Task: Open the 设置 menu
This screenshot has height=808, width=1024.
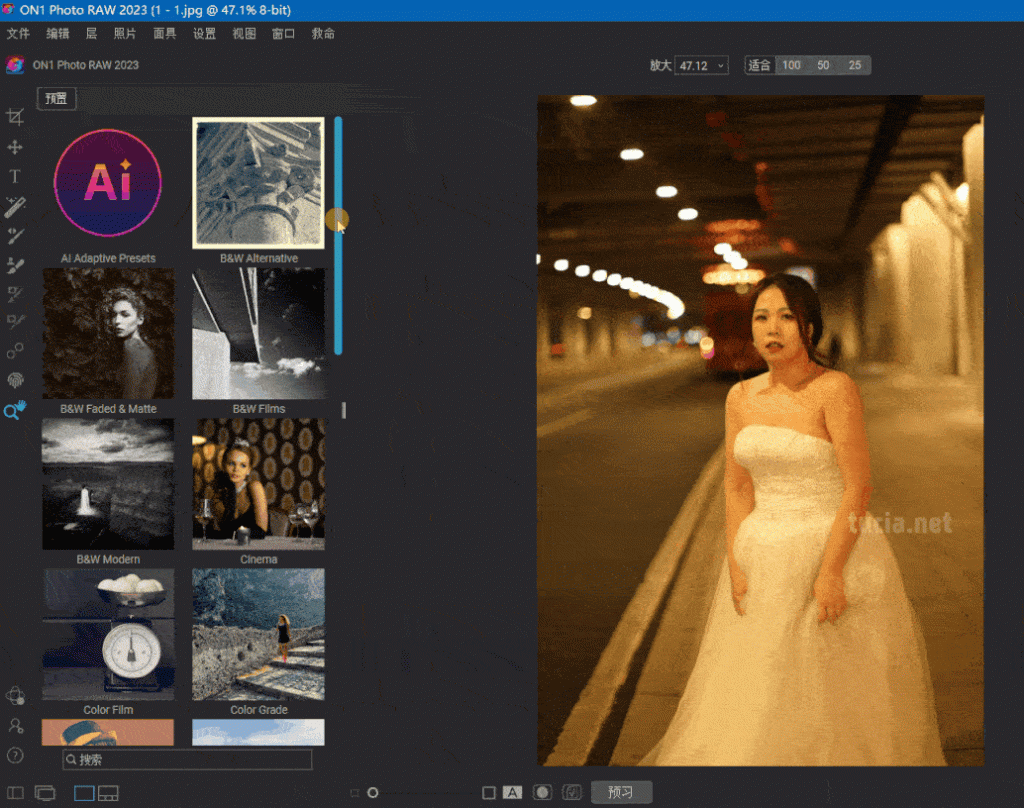Action: point(204,33)
